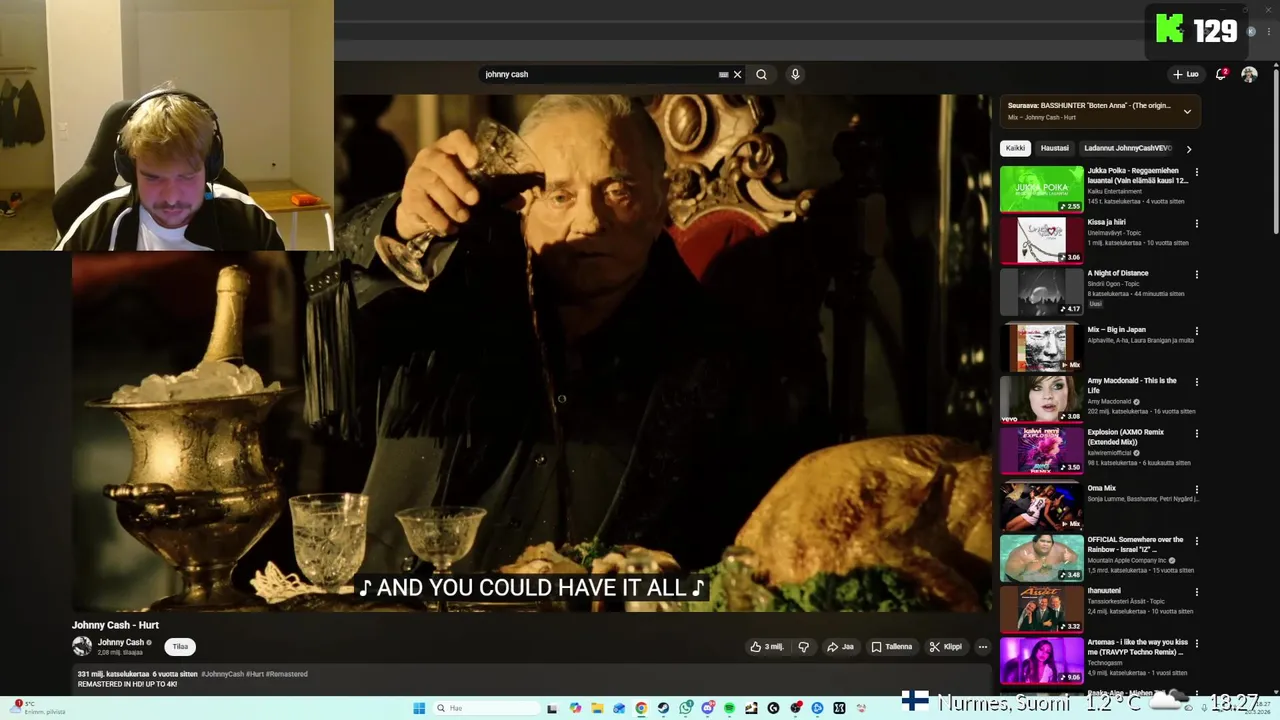Dislike the video with thumbs down
This screenshot has height=720, width=1280.
803,647
